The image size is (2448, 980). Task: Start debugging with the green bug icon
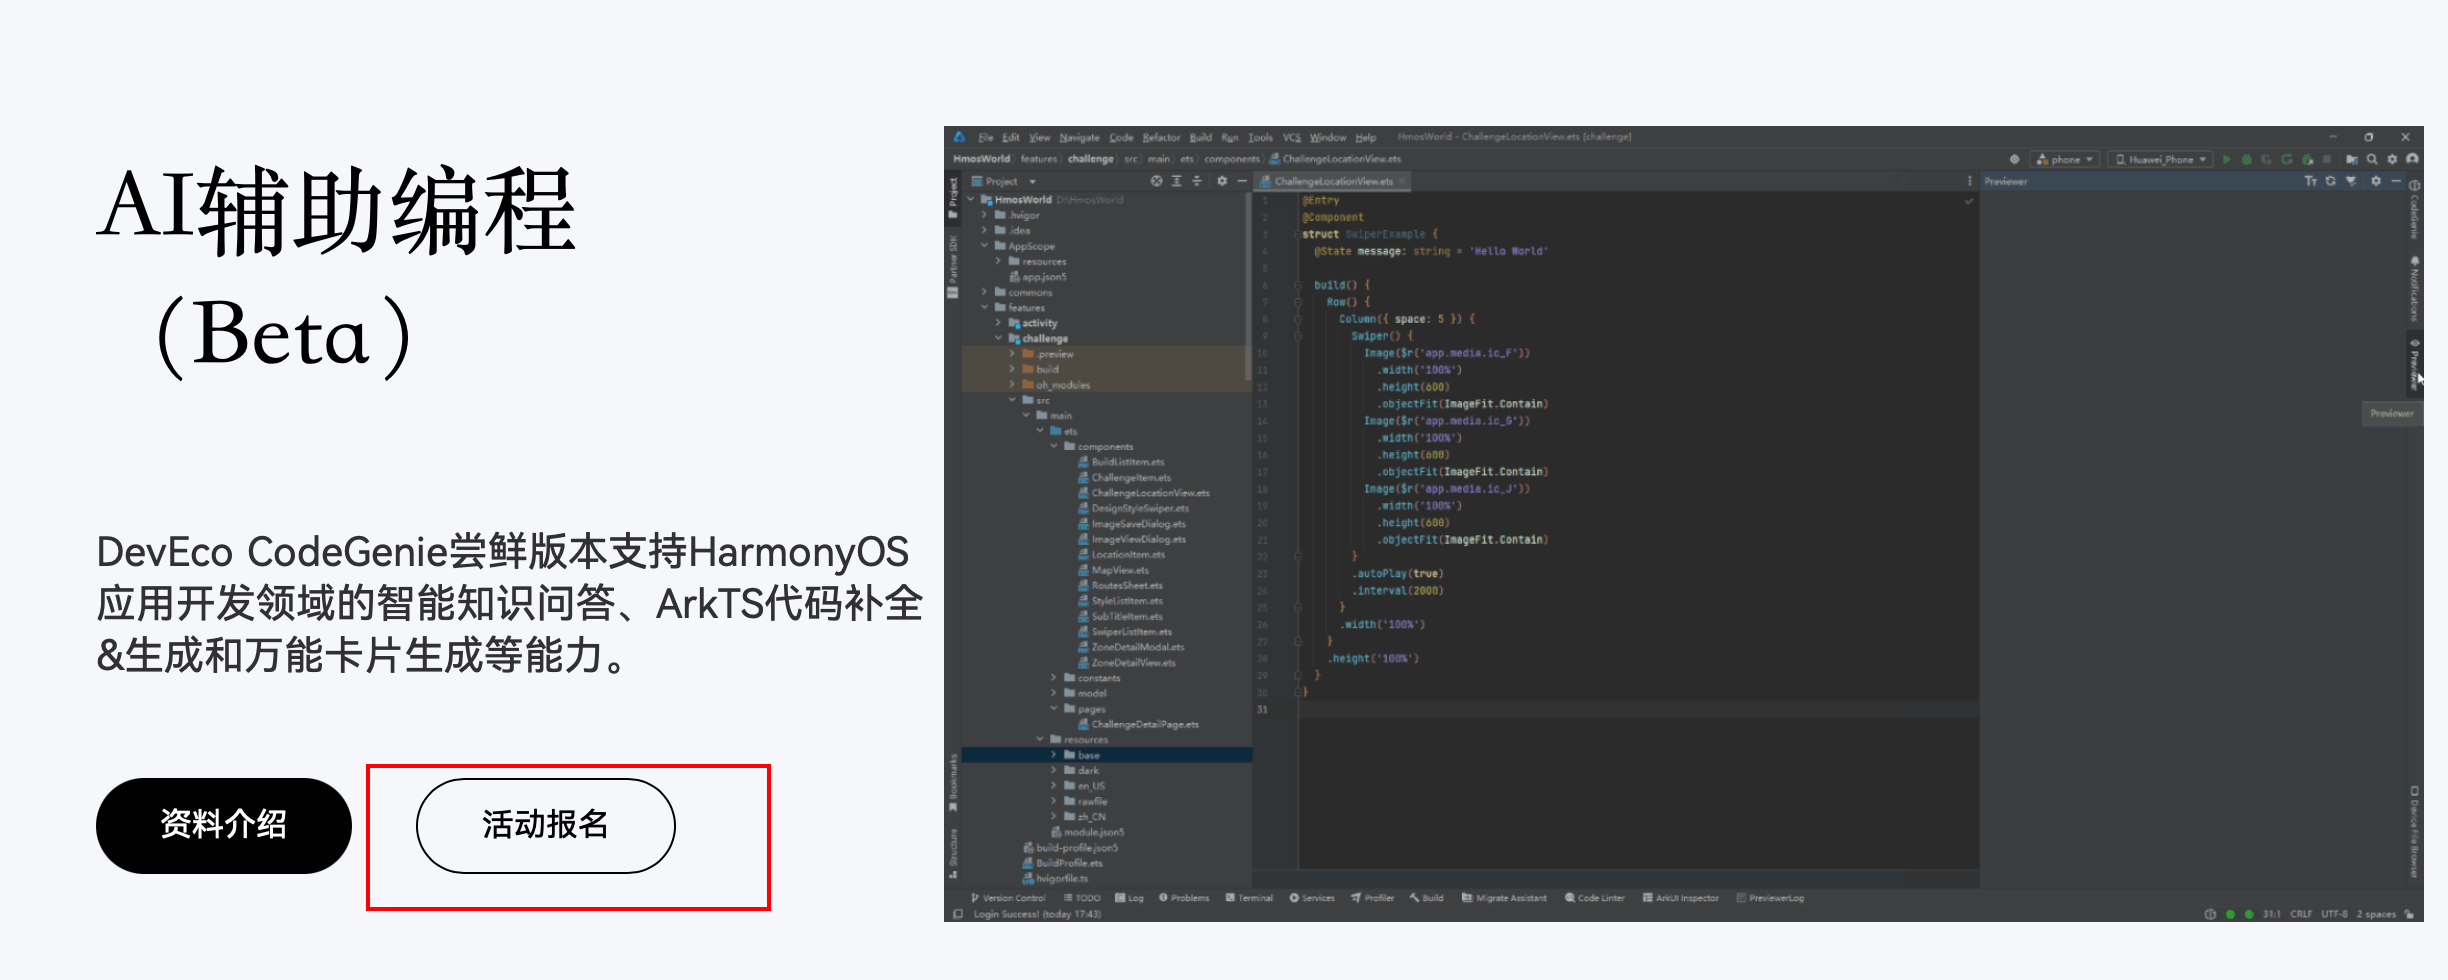pyautogui.click(x=2247, y=159)
